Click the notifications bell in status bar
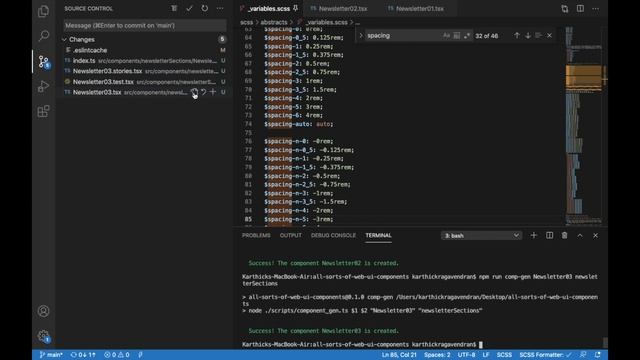The width and height of the screenshot is (640, 360). pos(598,355)
